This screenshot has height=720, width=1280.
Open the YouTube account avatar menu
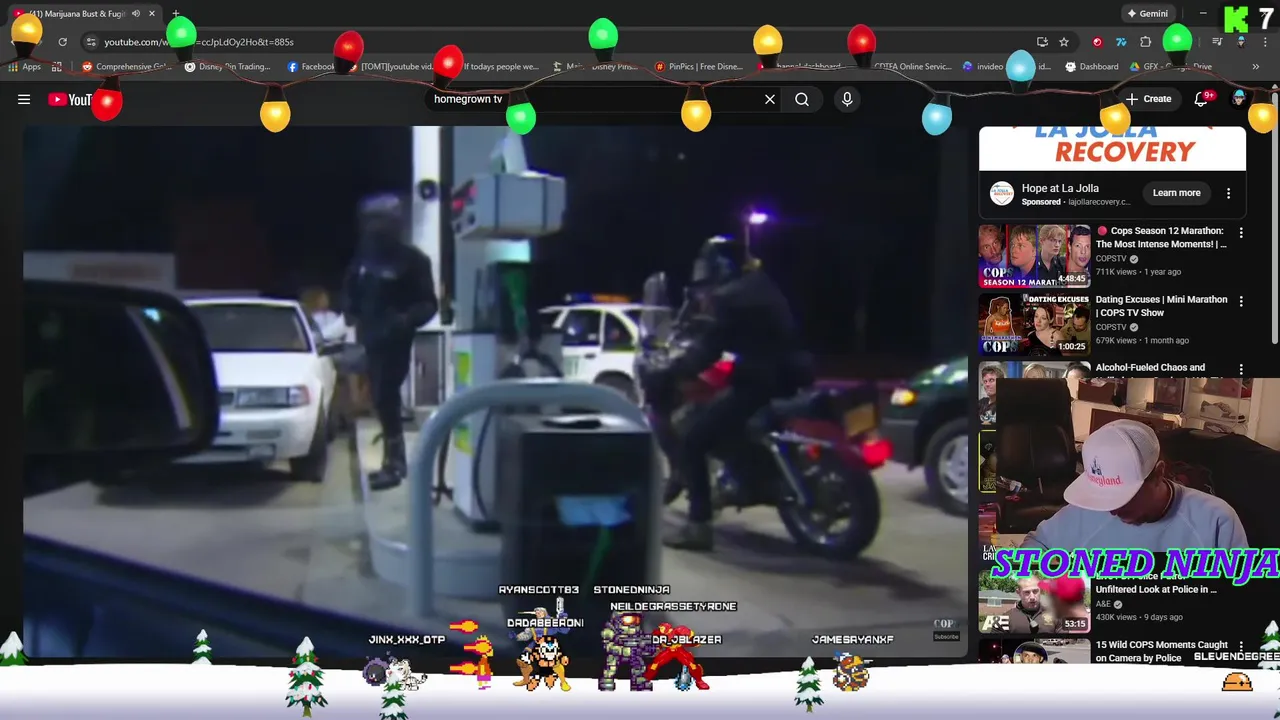pos(1240,99)
